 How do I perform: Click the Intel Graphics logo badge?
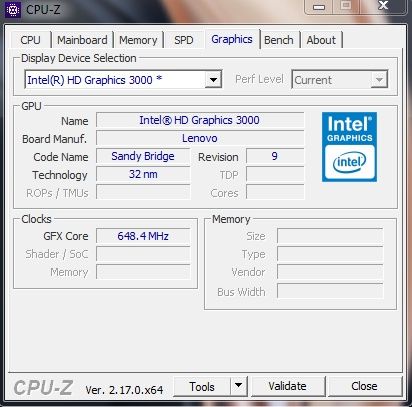(349, 147)
